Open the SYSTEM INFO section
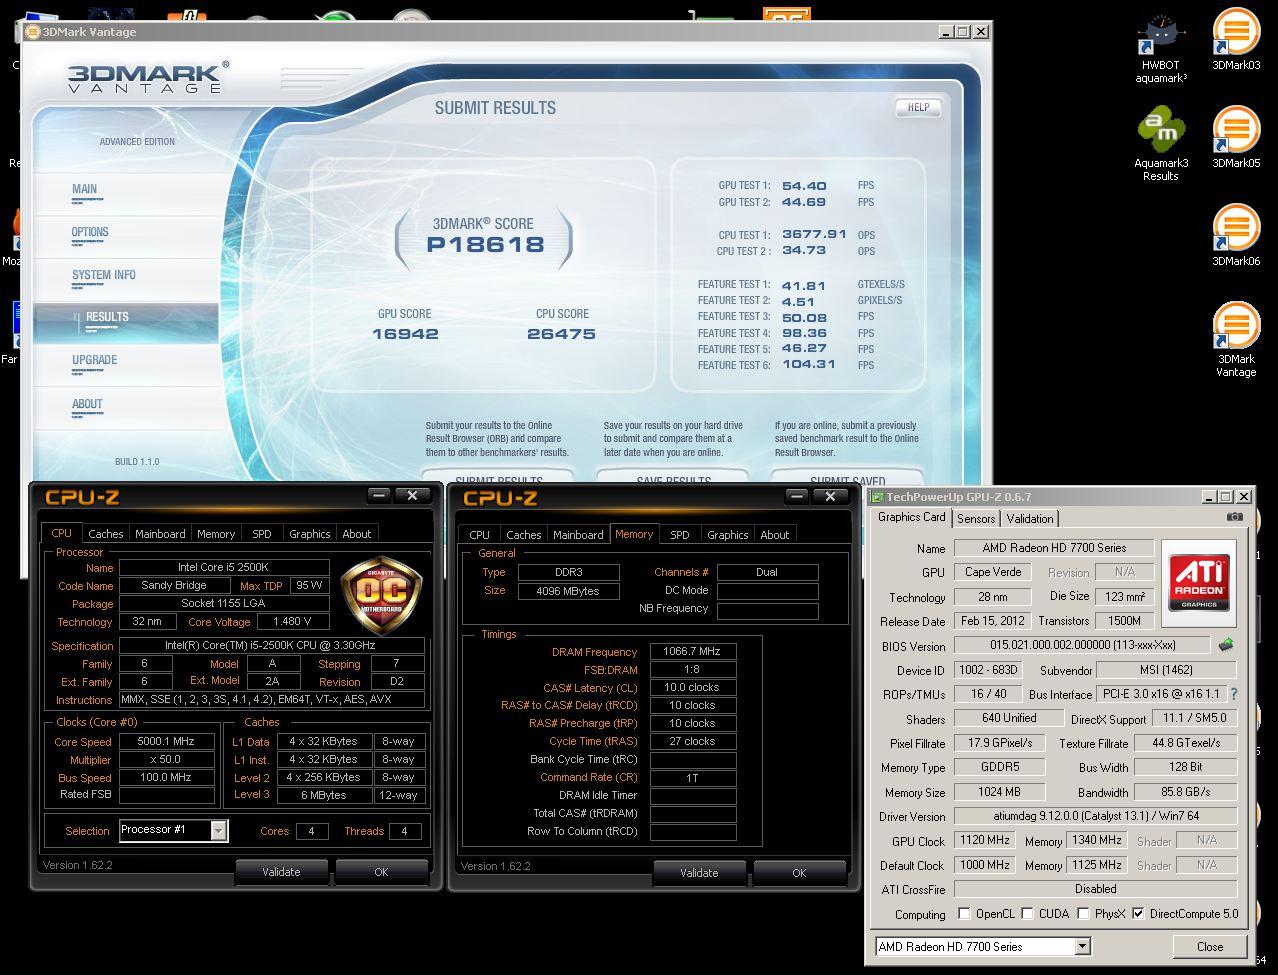The height and width of the screenshot is (975, 1278). click(x=103, y=275)
